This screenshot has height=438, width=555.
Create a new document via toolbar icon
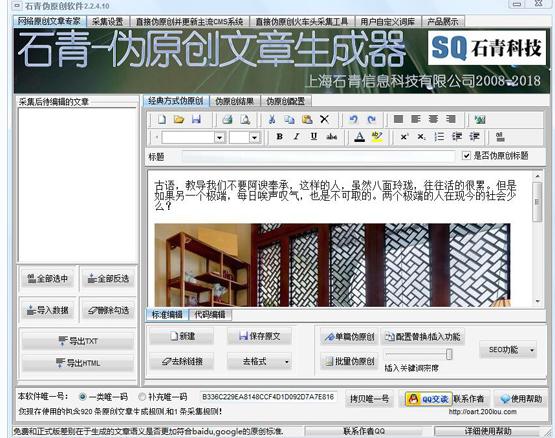161,119
